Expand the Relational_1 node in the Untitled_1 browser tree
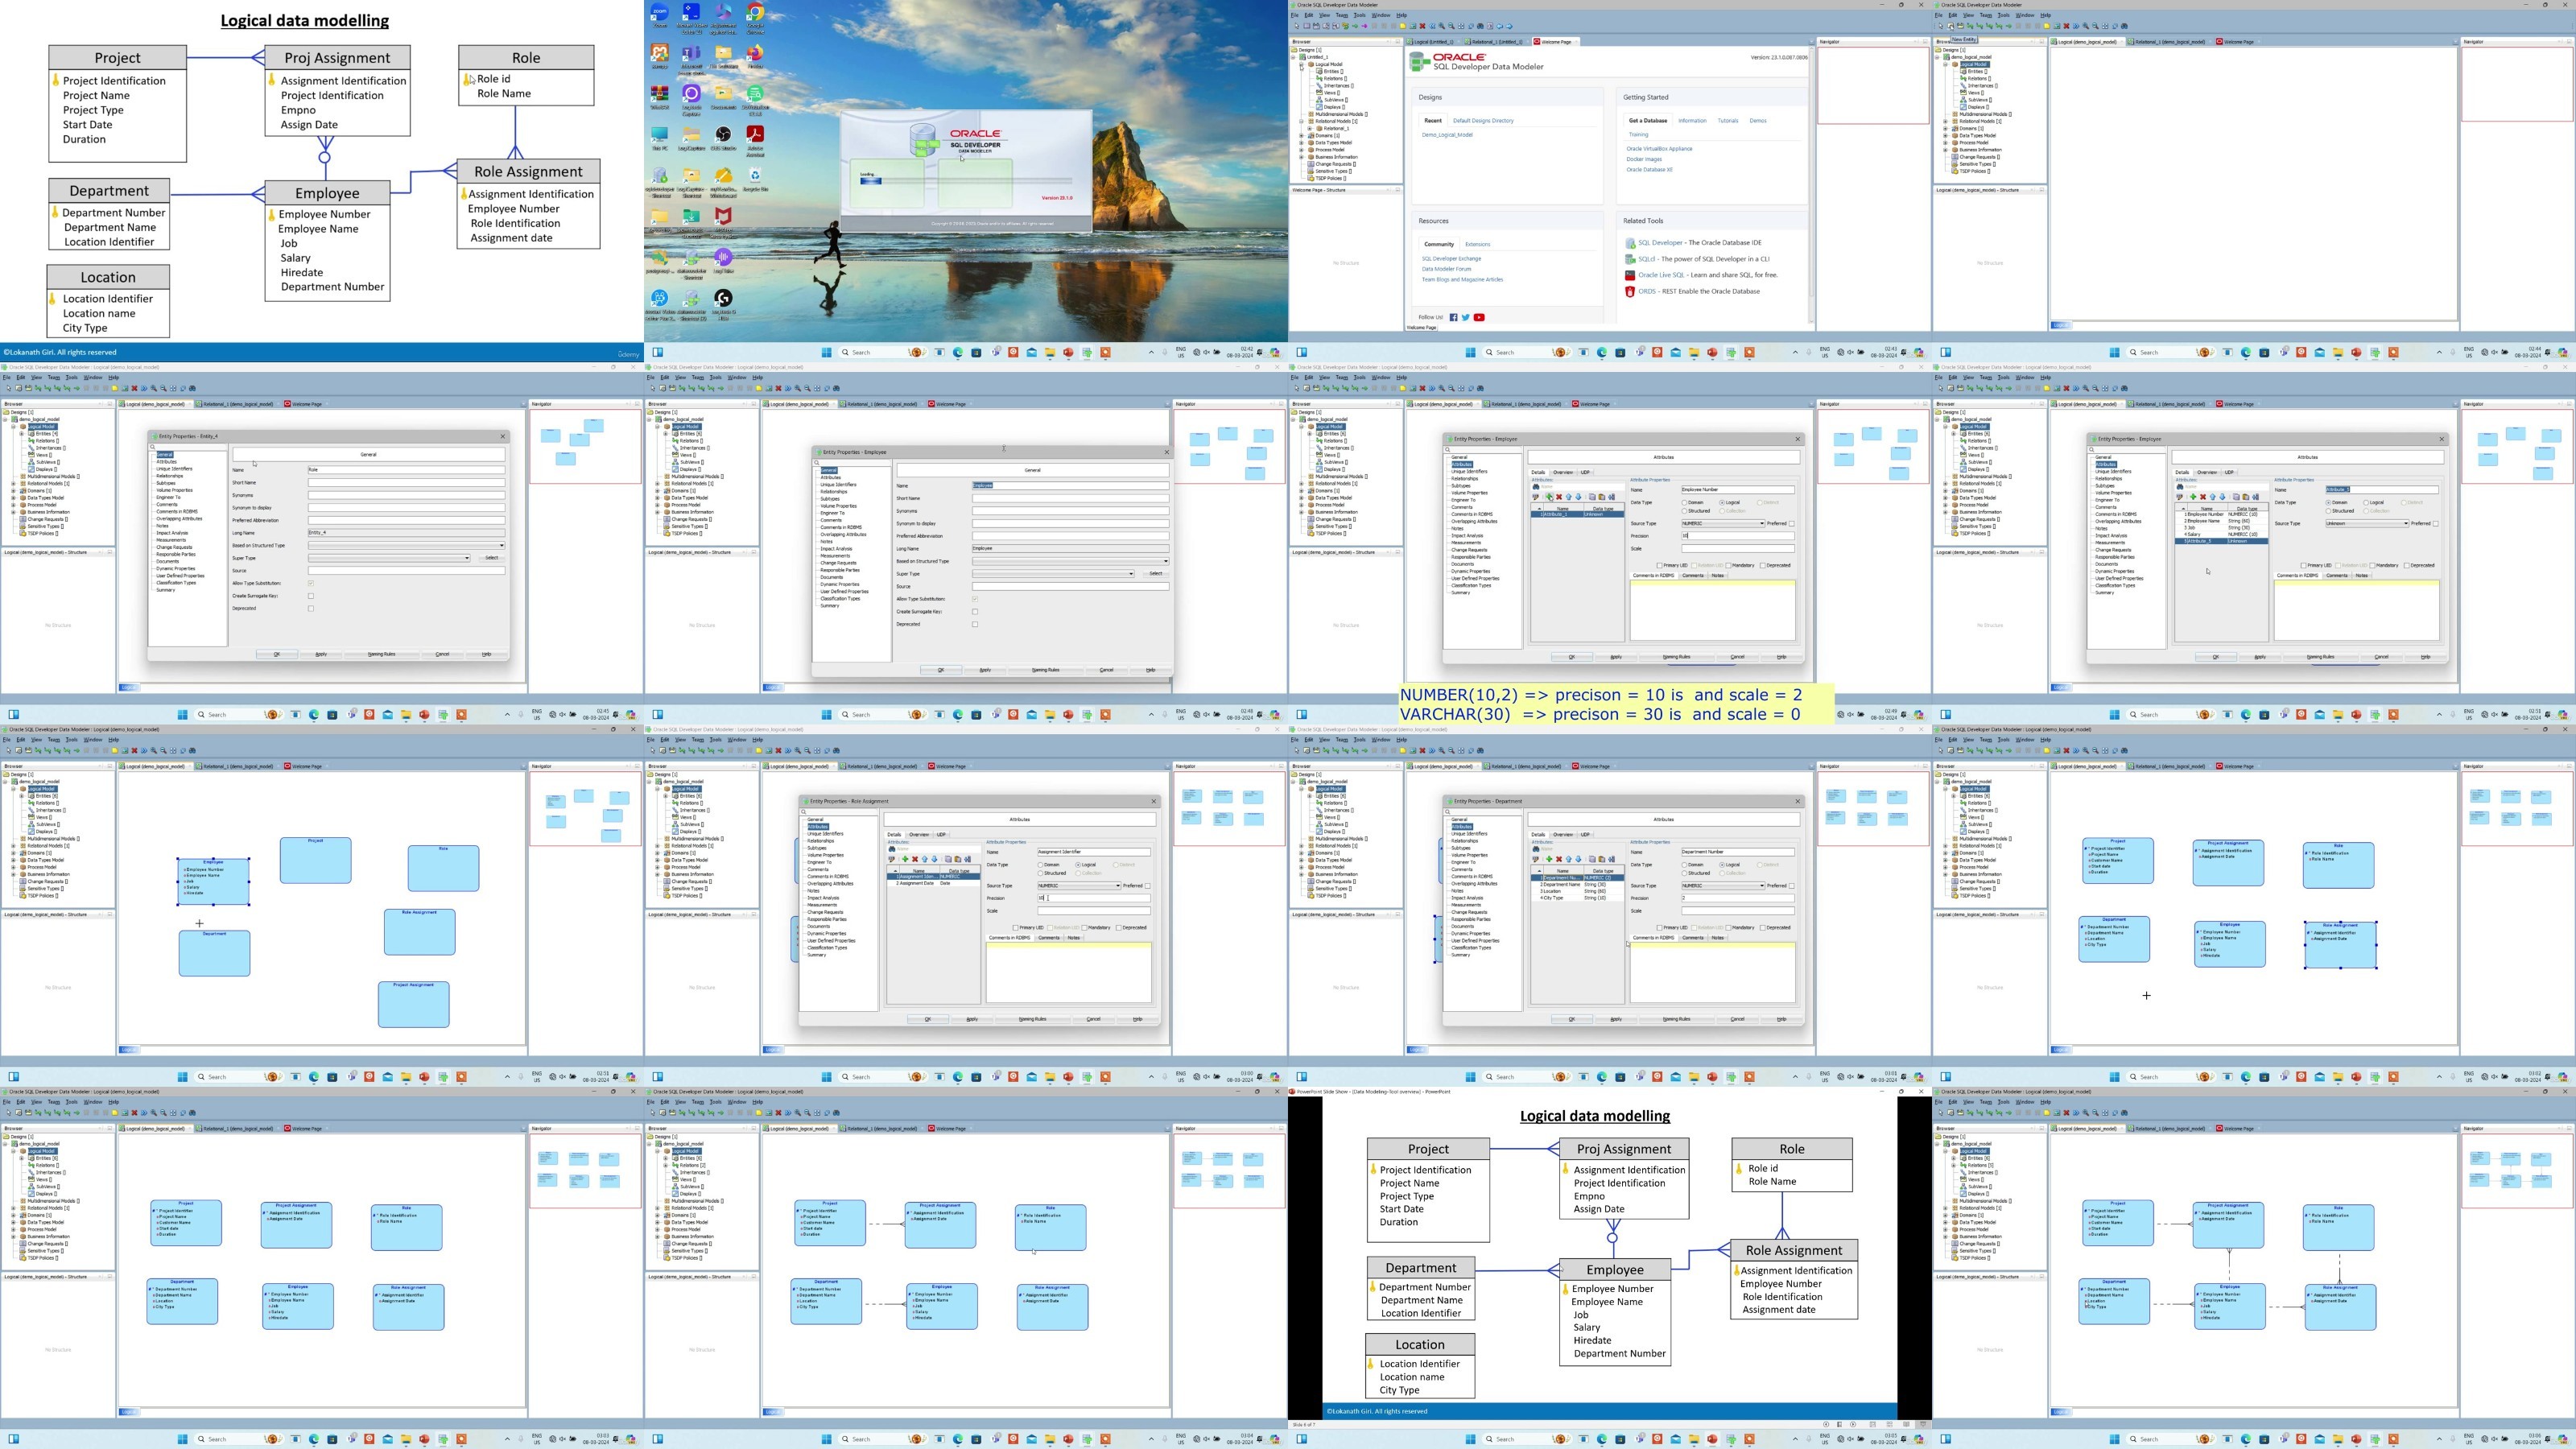 1310,128
